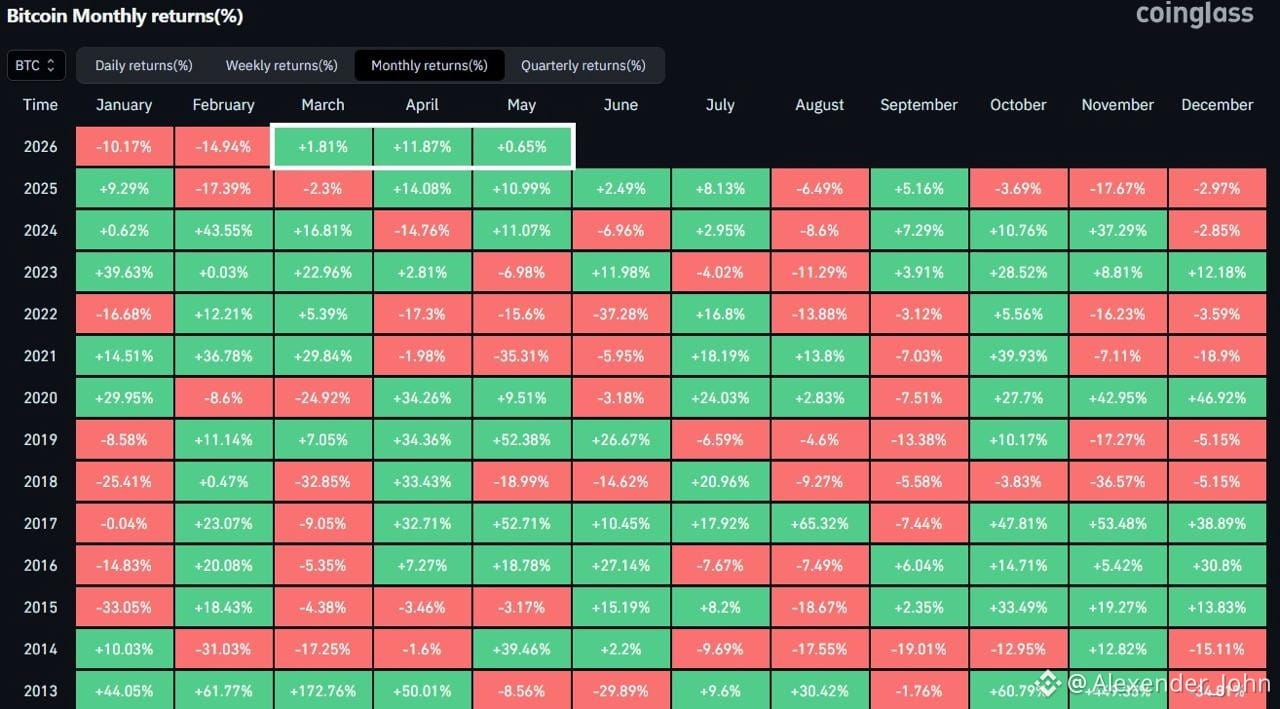The height and width of the screenshot is (709, 1280).
Task: Click the 2026 row label
Action: [x=40, y=147]
